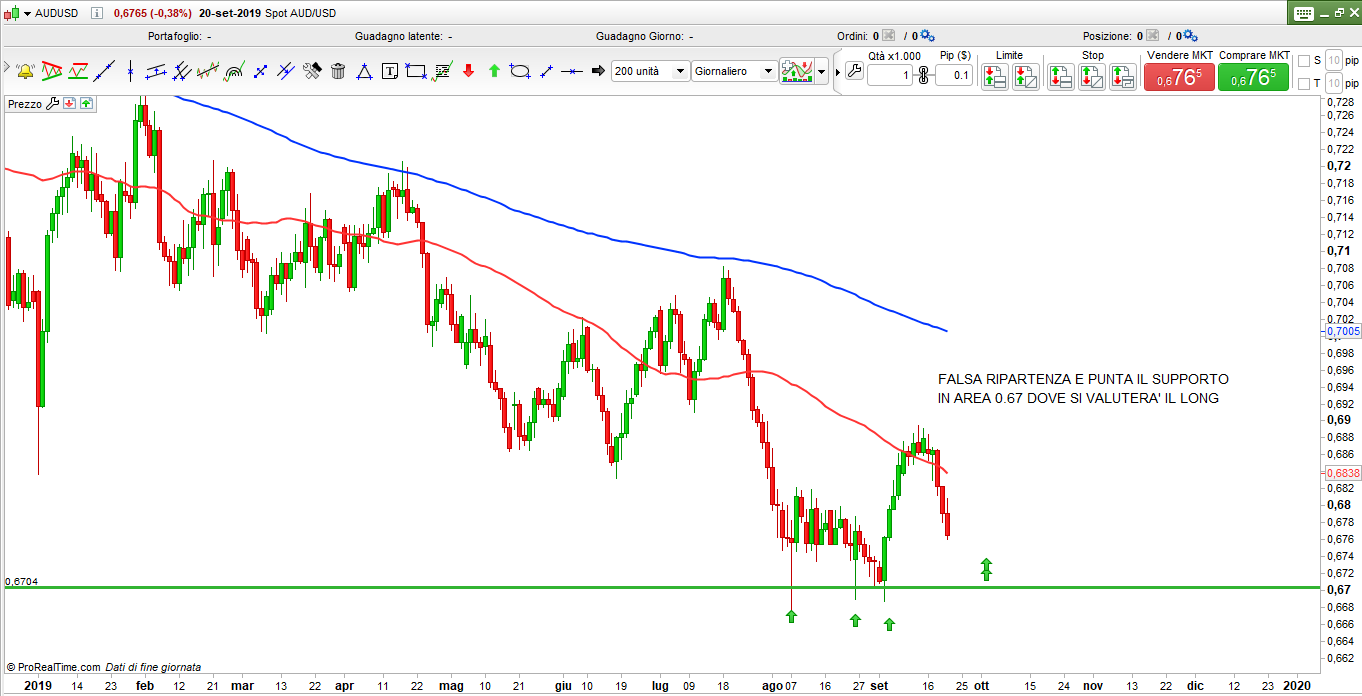Expand the chart style dropdown next to AUDUSD
Viewport: 1362px width, 696px height.
click(x=26, y=14)
